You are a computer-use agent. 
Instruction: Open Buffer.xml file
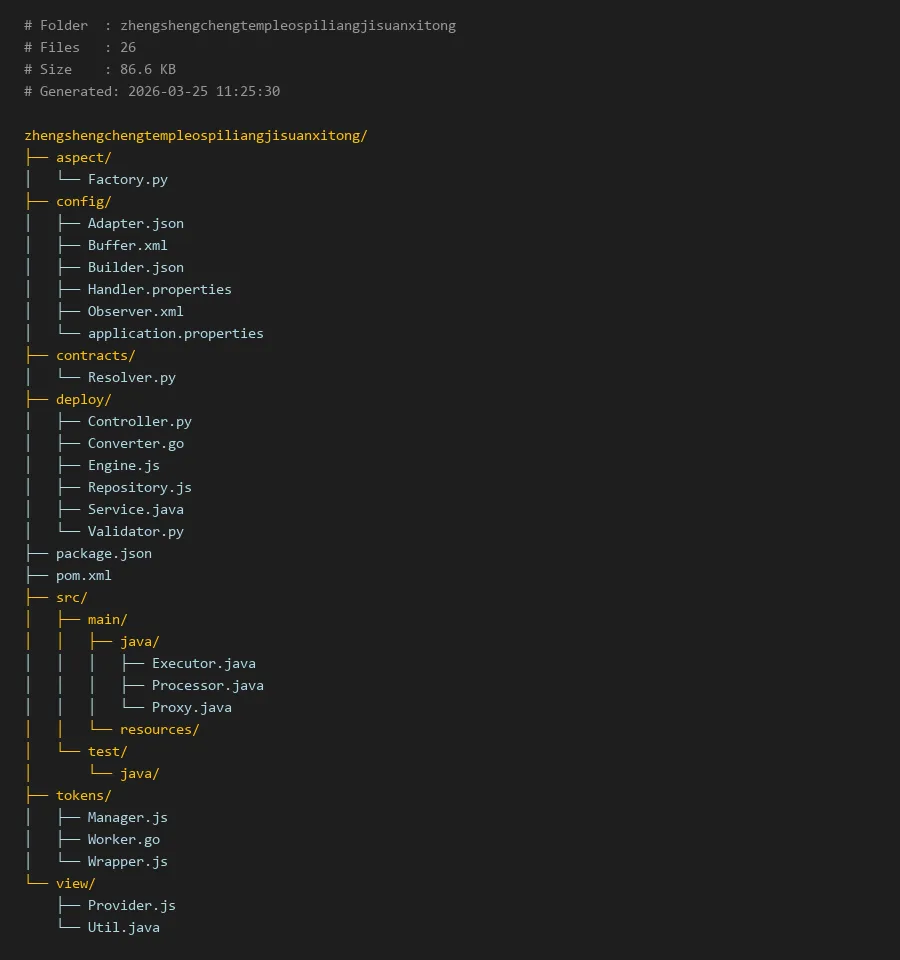click(x=127, y=245)
